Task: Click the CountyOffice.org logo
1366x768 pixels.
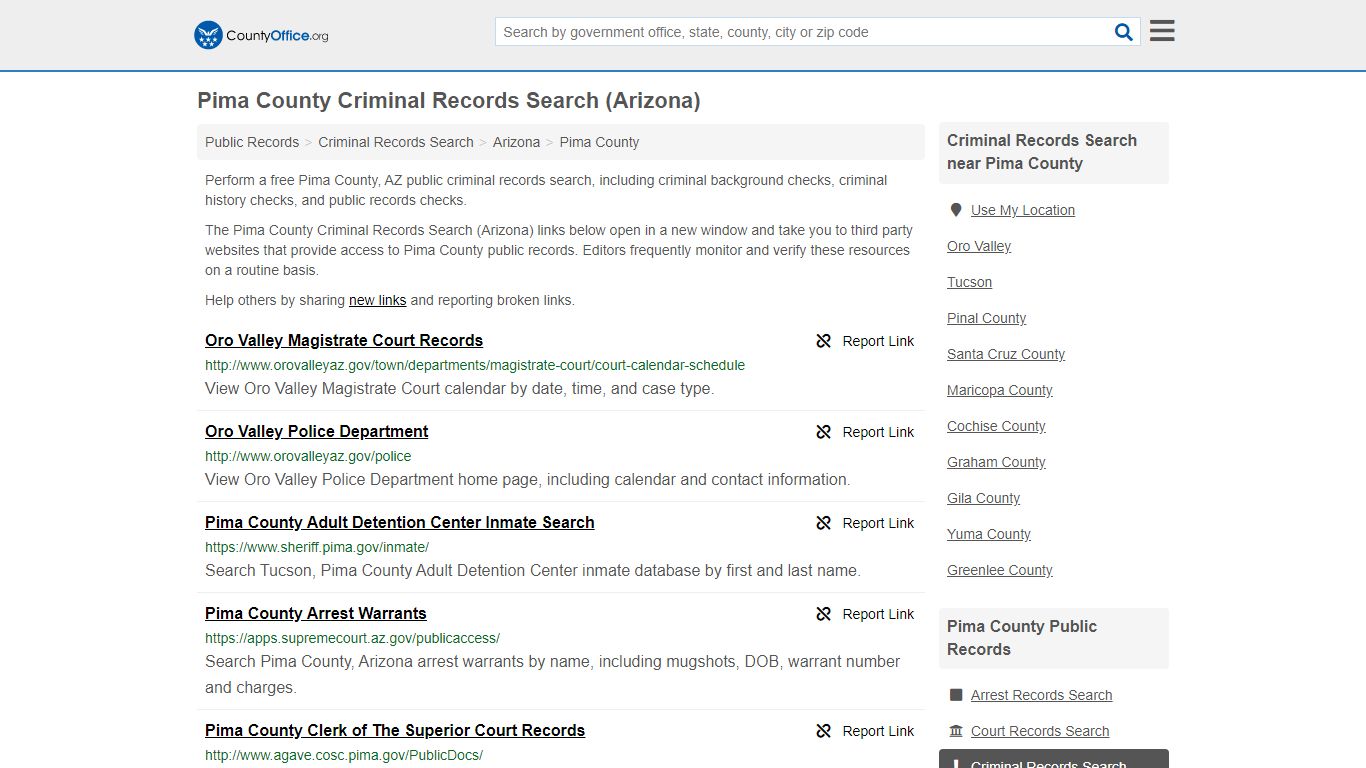Action: [261, 35]
